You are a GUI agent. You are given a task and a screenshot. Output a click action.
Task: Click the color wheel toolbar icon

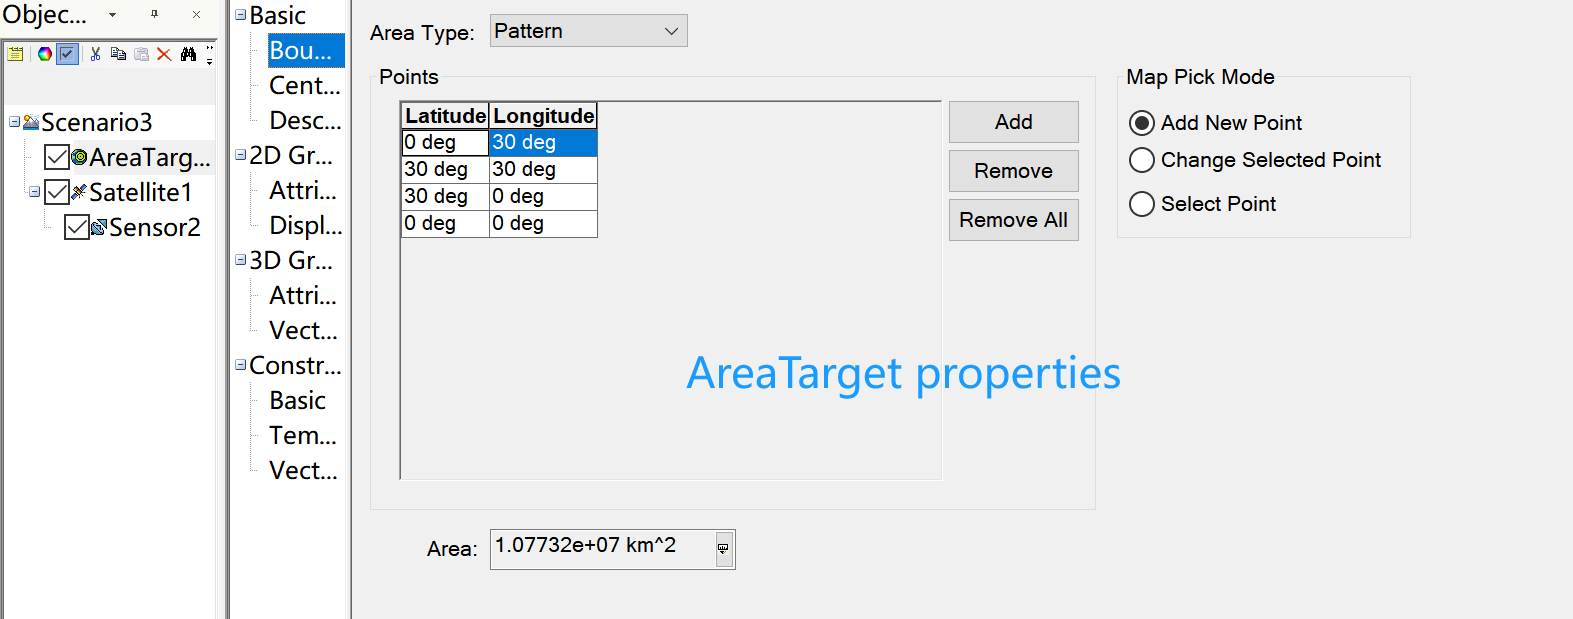coord(45,54)
